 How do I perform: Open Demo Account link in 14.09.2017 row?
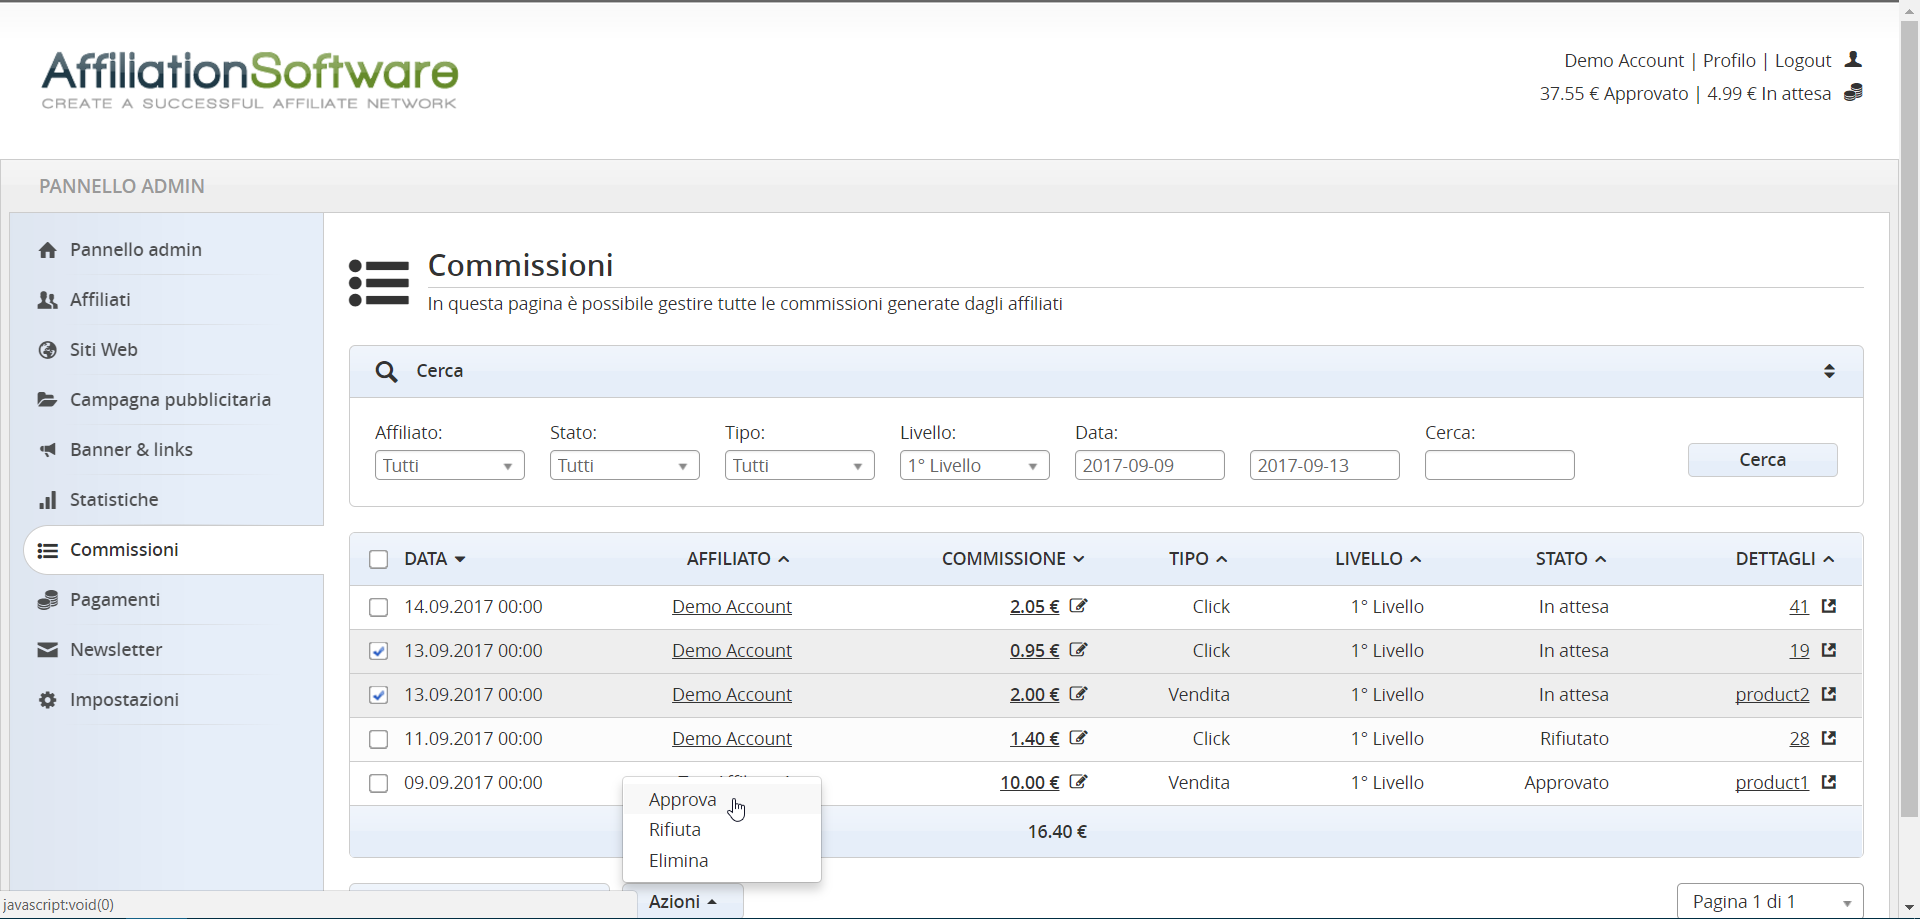click(x=732, y=607)
